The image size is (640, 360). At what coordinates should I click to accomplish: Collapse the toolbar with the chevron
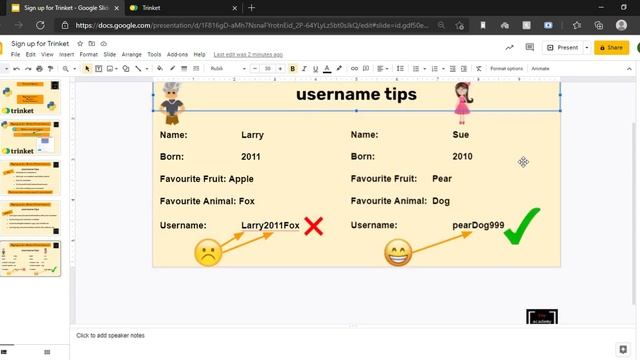629,69
